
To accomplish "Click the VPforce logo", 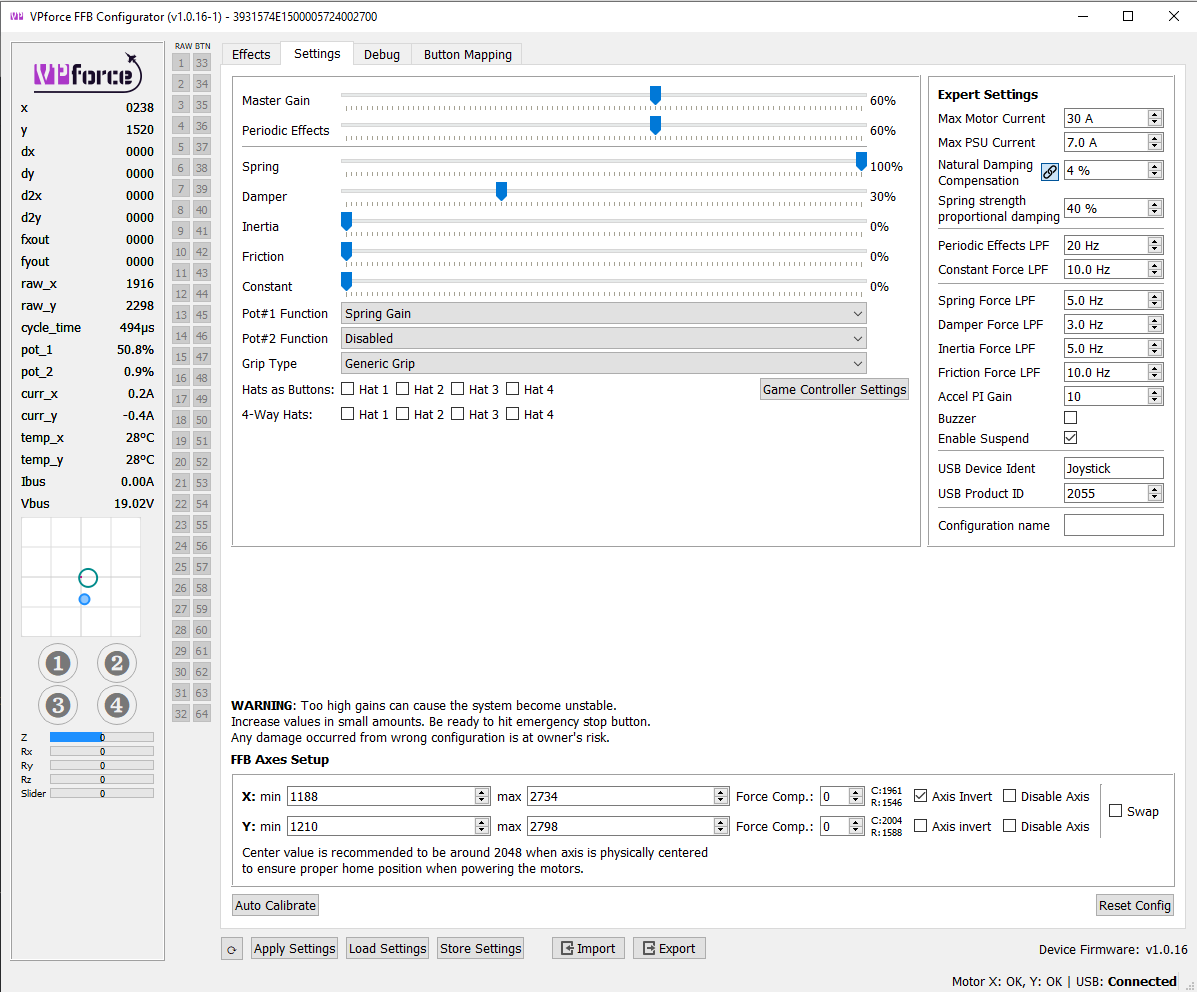I will point(88,73).
